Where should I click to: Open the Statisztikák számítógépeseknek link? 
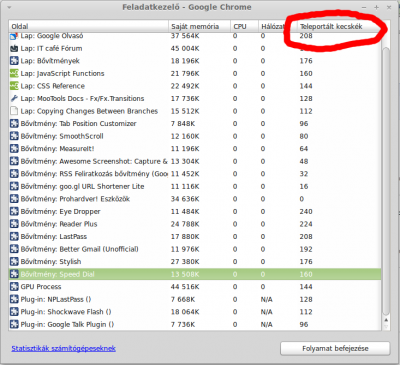[64, 349]
